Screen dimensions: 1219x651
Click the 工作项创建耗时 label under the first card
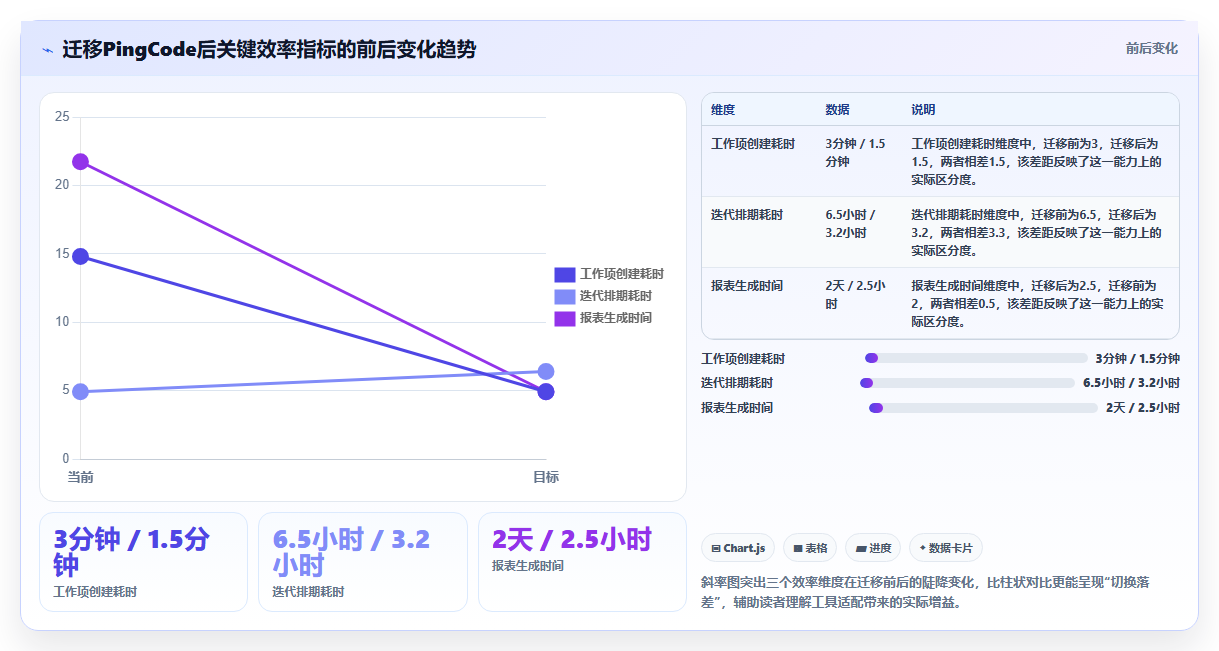(x=95, y=592)
